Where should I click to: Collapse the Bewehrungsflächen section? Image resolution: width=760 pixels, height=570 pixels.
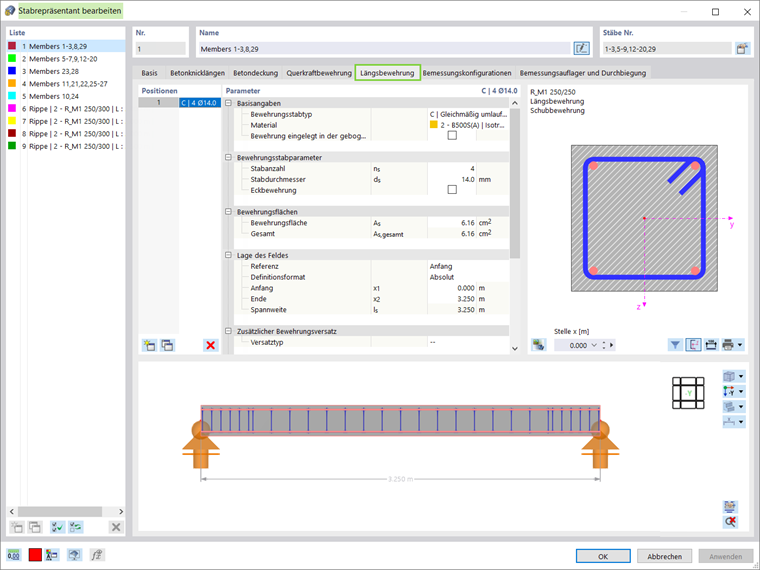pyautogui.click(x=228, y=212)
